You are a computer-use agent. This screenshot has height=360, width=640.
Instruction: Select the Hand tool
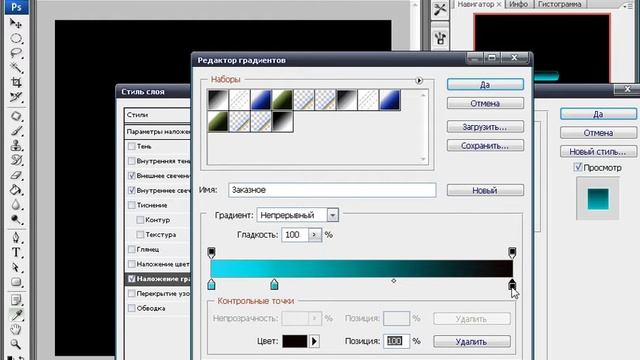pos(16,329)
